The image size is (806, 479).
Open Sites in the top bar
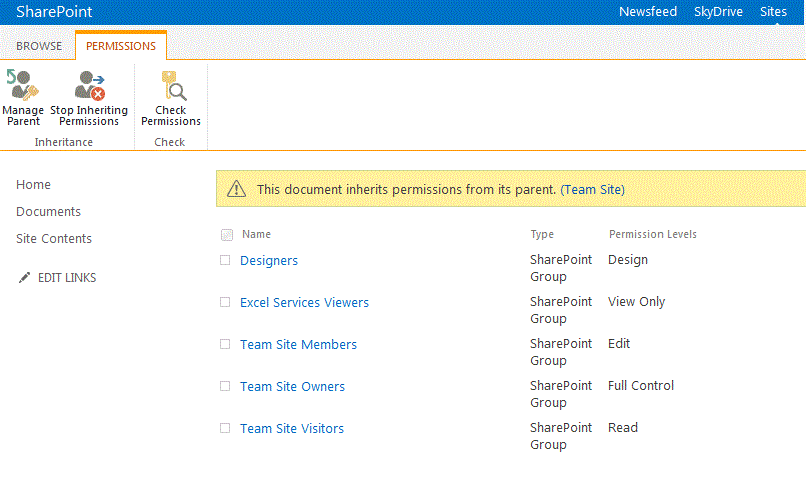click(x=773, y=11)
